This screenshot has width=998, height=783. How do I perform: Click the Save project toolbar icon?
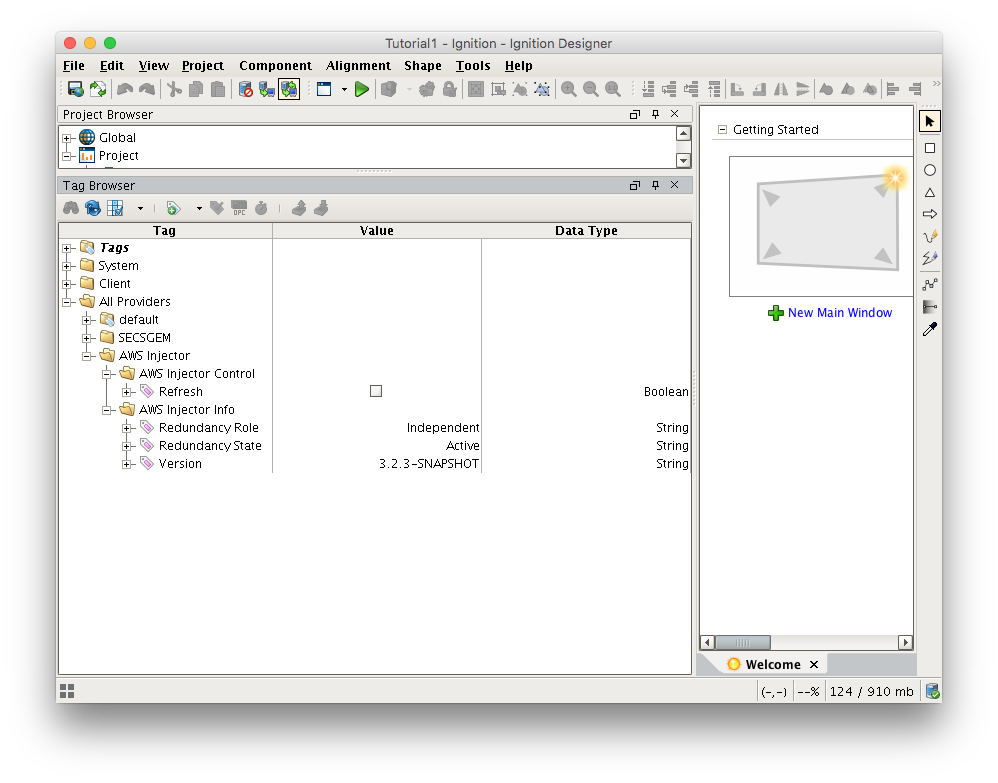tap(75, 89)
